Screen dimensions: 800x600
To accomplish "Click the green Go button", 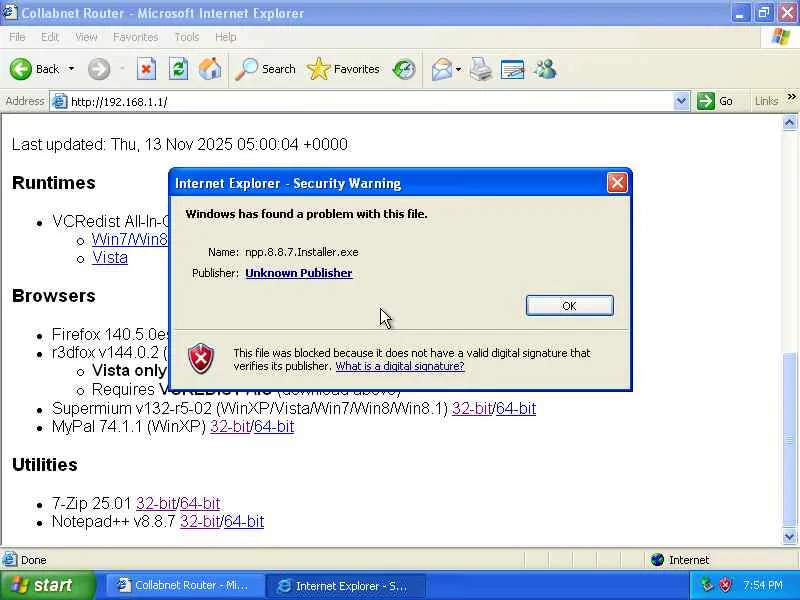I will [715, 101].
